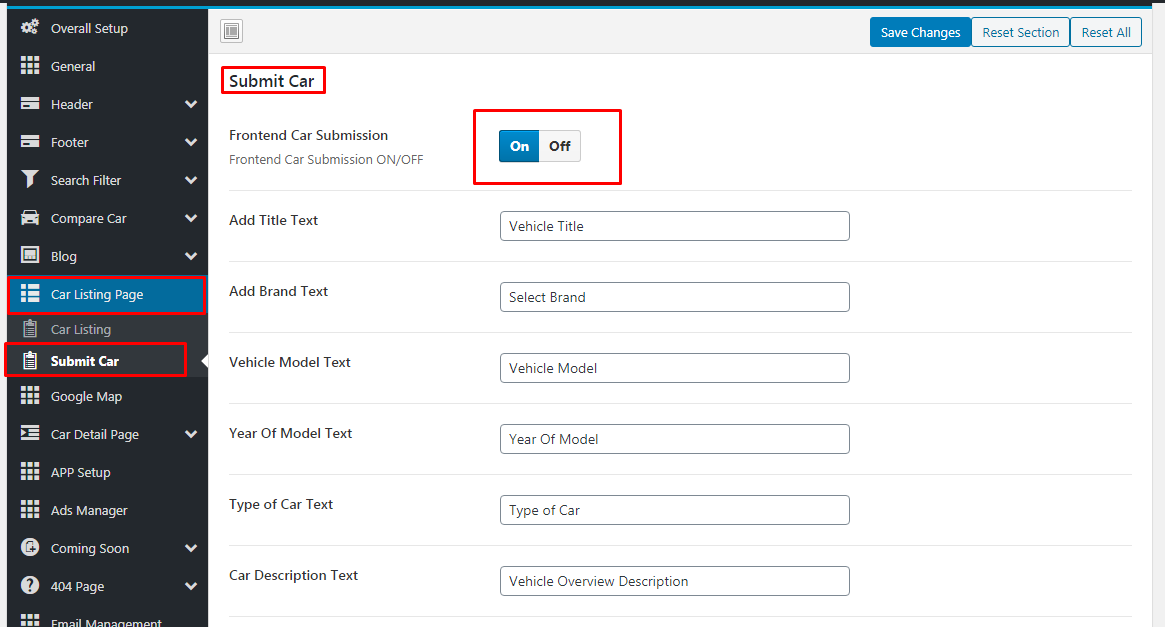Expand the Header submenu chevron
This screenshot has width=1165, height=627.
pos(191,104)
